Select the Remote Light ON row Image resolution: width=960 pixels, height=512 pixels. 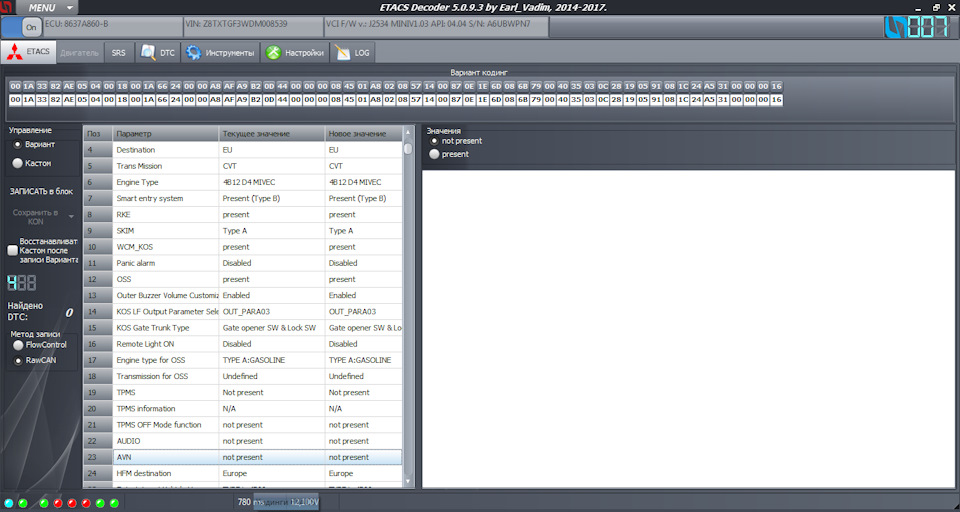(243, 344)
